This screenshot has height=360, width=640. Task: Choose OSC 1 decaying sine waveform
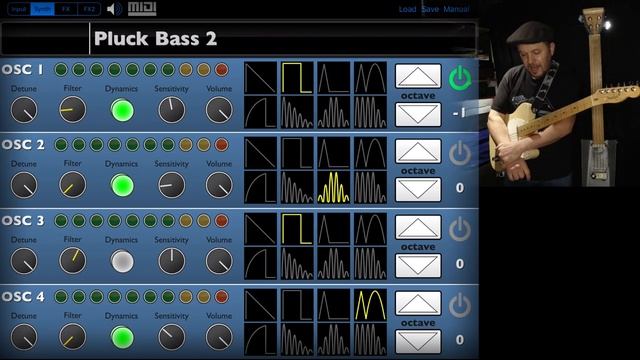pyautogui.click(x=297, y=112)
